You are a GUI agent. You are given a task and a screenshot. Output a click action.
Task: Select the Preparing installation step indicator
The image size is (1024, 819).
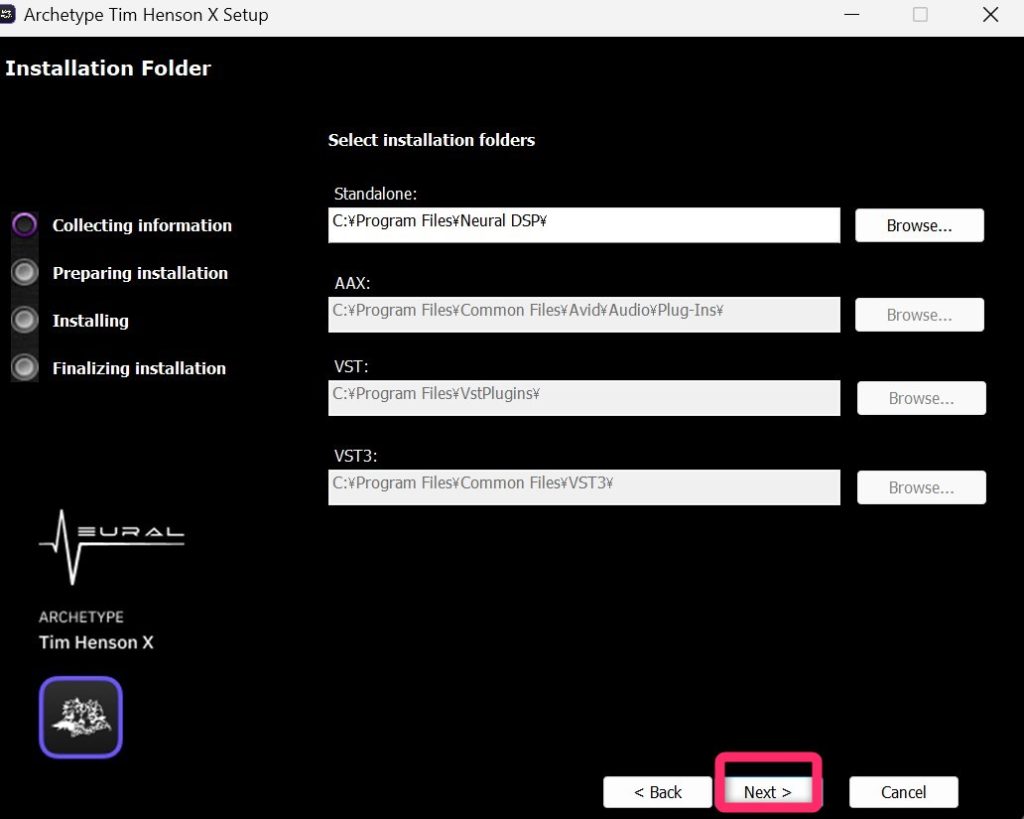pos(25,273)
